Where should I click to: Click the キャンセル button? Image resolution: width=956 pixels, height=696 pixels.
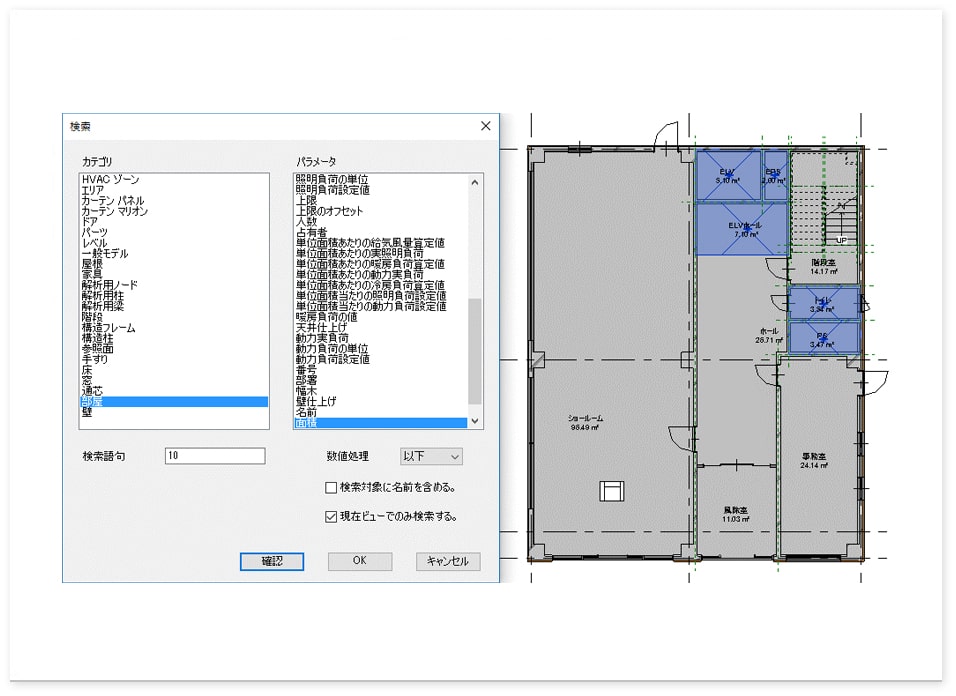[x=448, y=561]
